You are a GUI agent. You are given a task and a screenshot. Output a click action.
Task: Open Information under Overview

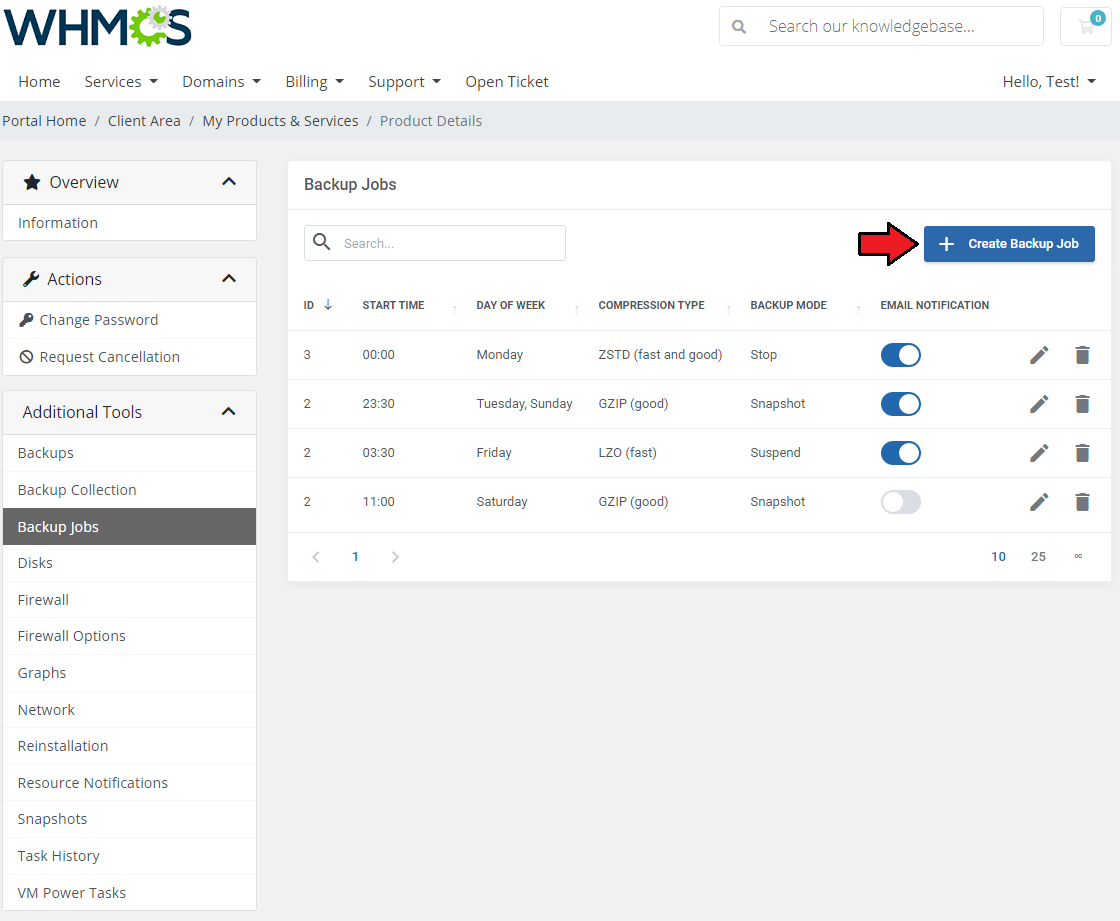point(129,223)
